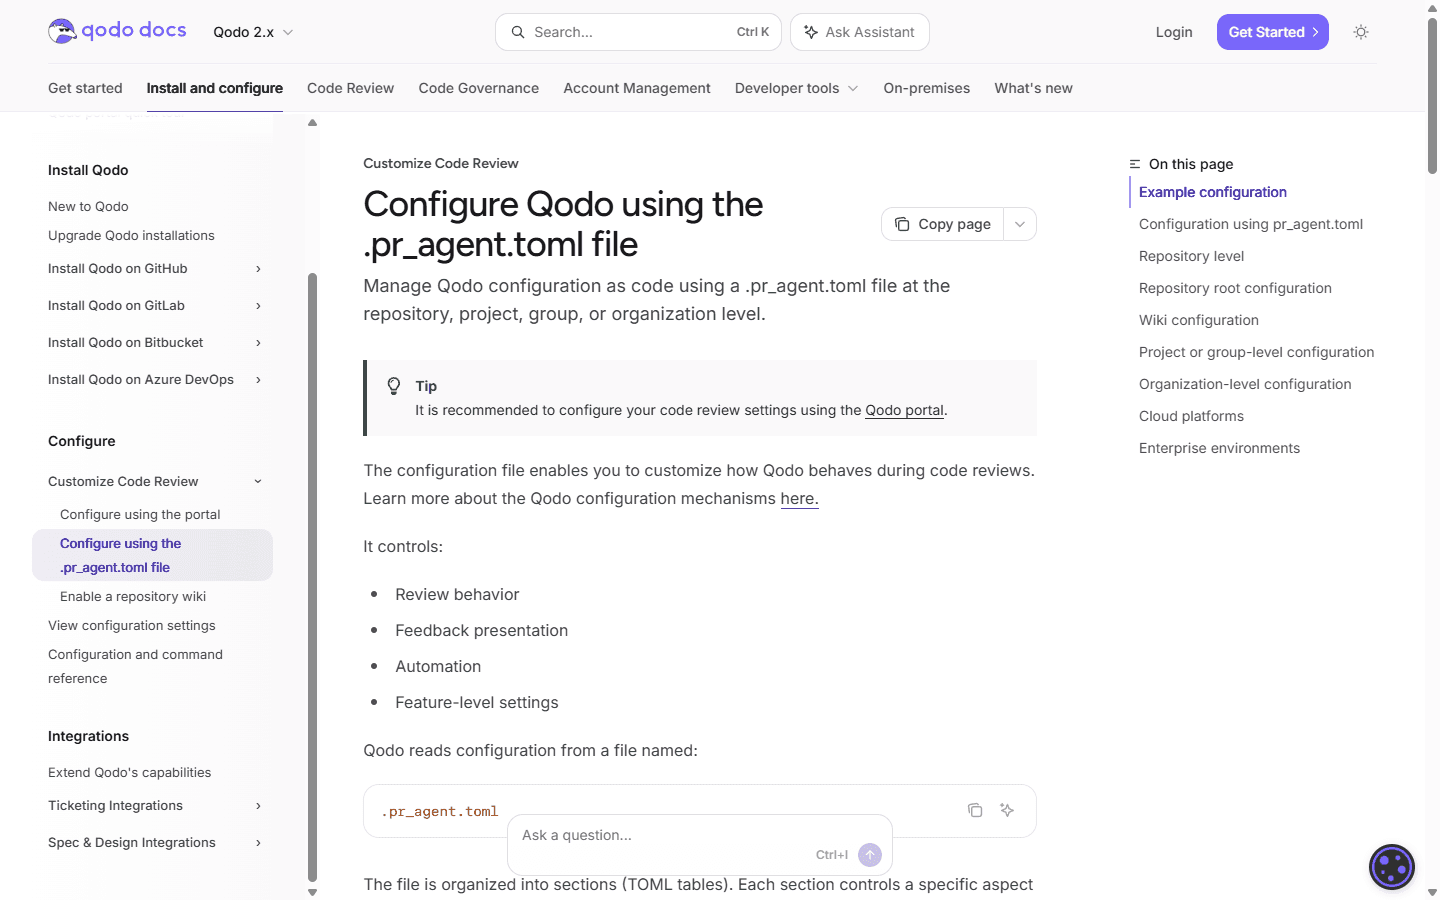Click the sidebar scrollbar thumb
The image size is (1440, 900).
[312, 576]
